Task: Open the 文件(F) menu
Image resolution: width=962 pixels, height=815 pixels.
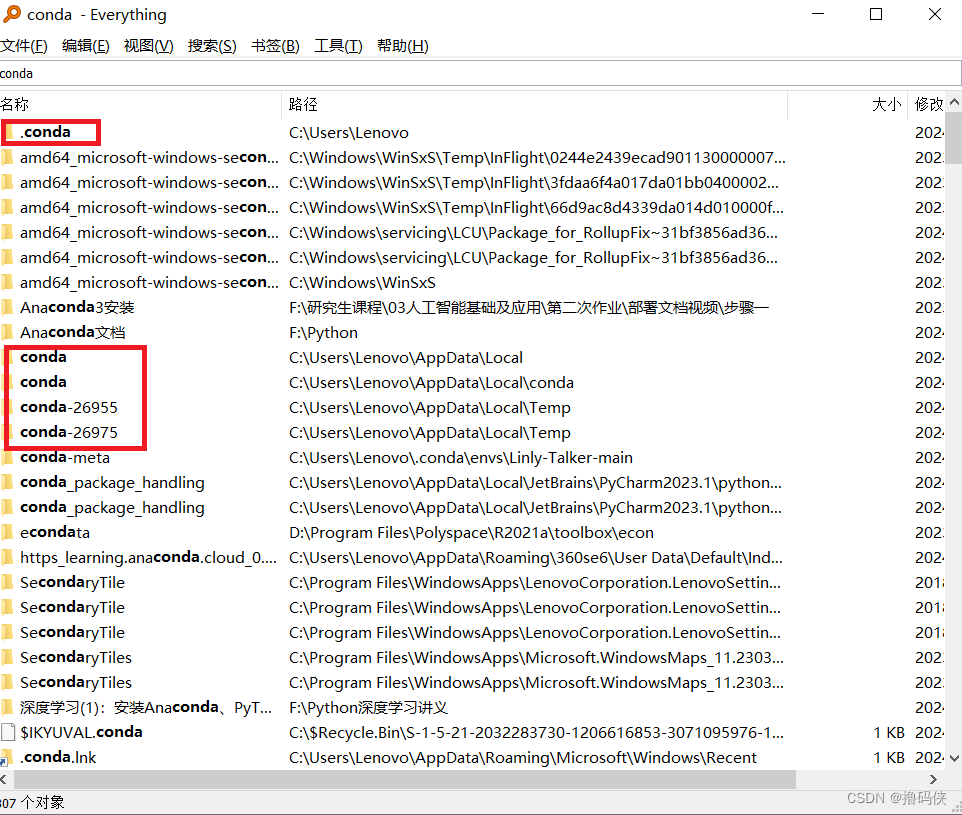Action: click(x=24, y=46)
